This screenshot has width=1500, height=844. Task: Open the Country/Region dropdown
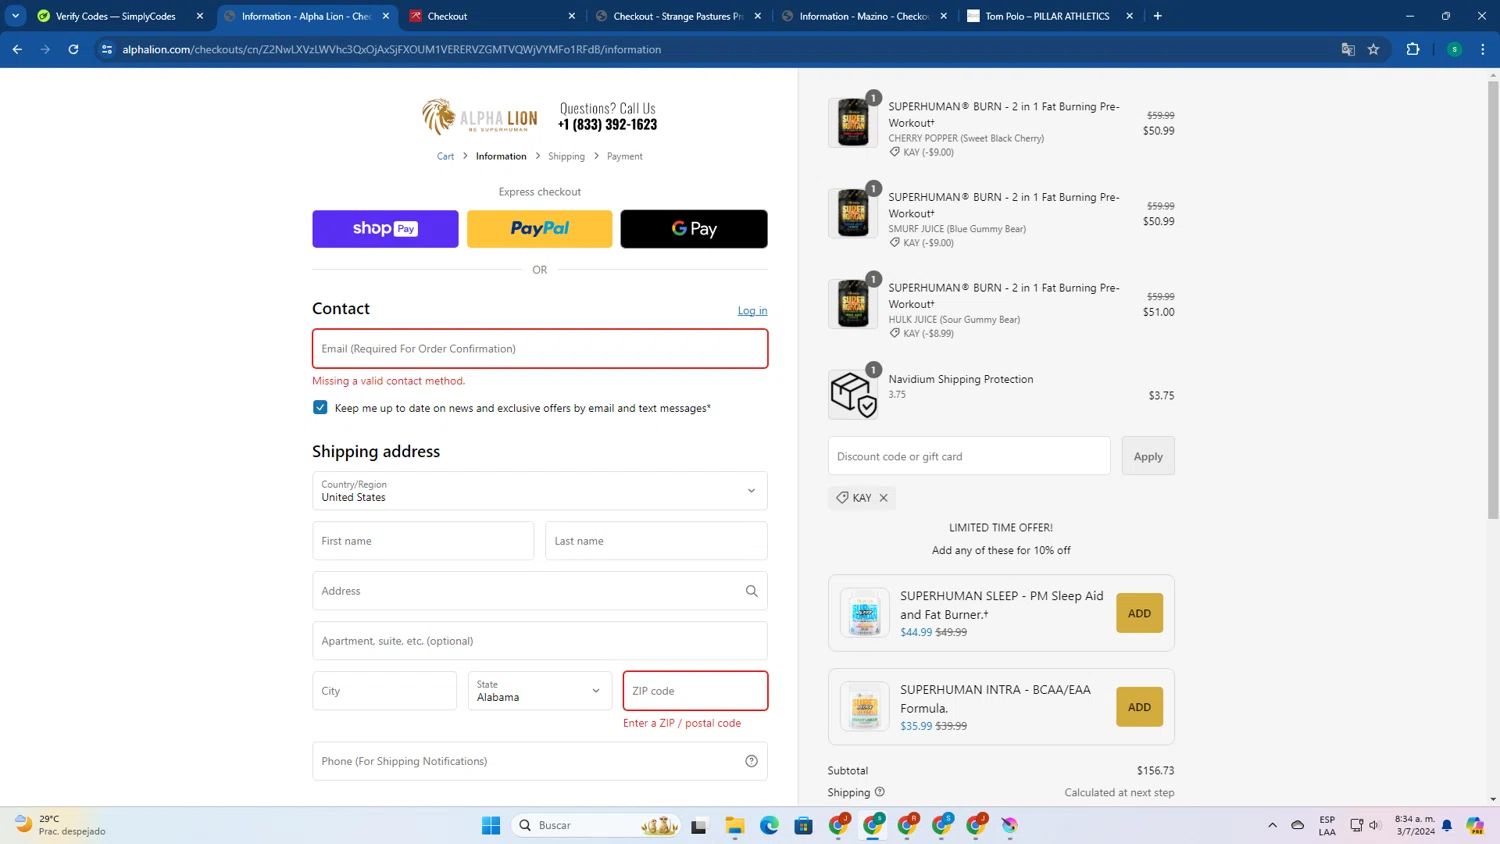tap(540, 491)
